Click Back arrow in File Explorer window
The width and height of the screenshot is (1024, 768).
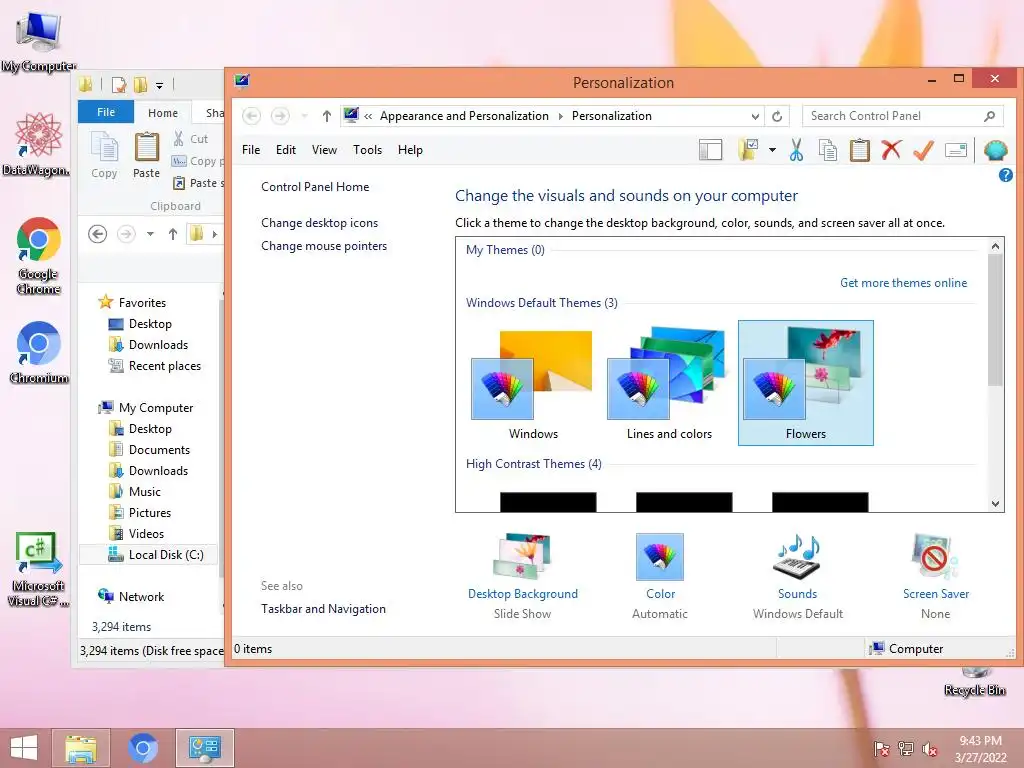[x=97, y=234]
